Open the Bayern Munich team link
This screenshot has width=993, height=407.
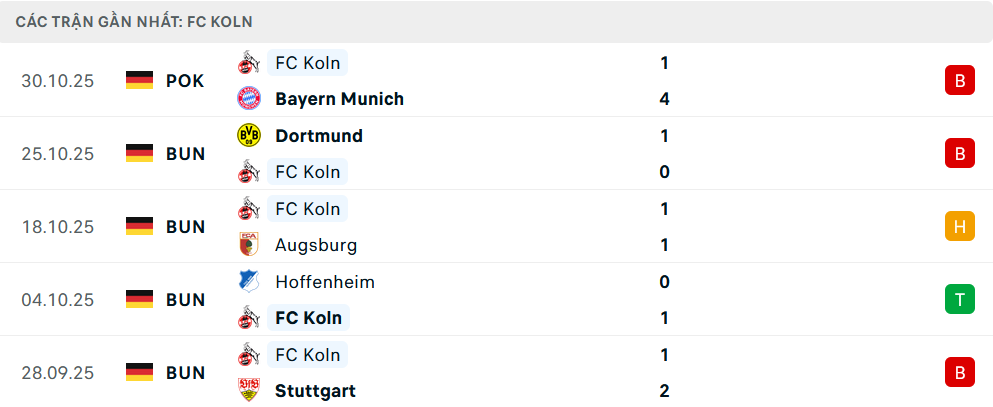pyautogui.click(x=339, y=99)
